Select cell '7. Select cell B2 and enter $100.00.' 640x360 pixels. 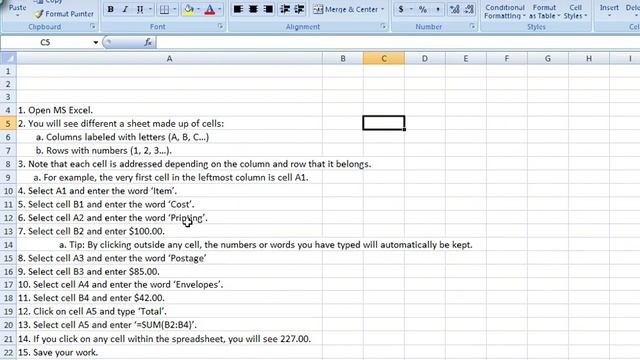[169, 231]
